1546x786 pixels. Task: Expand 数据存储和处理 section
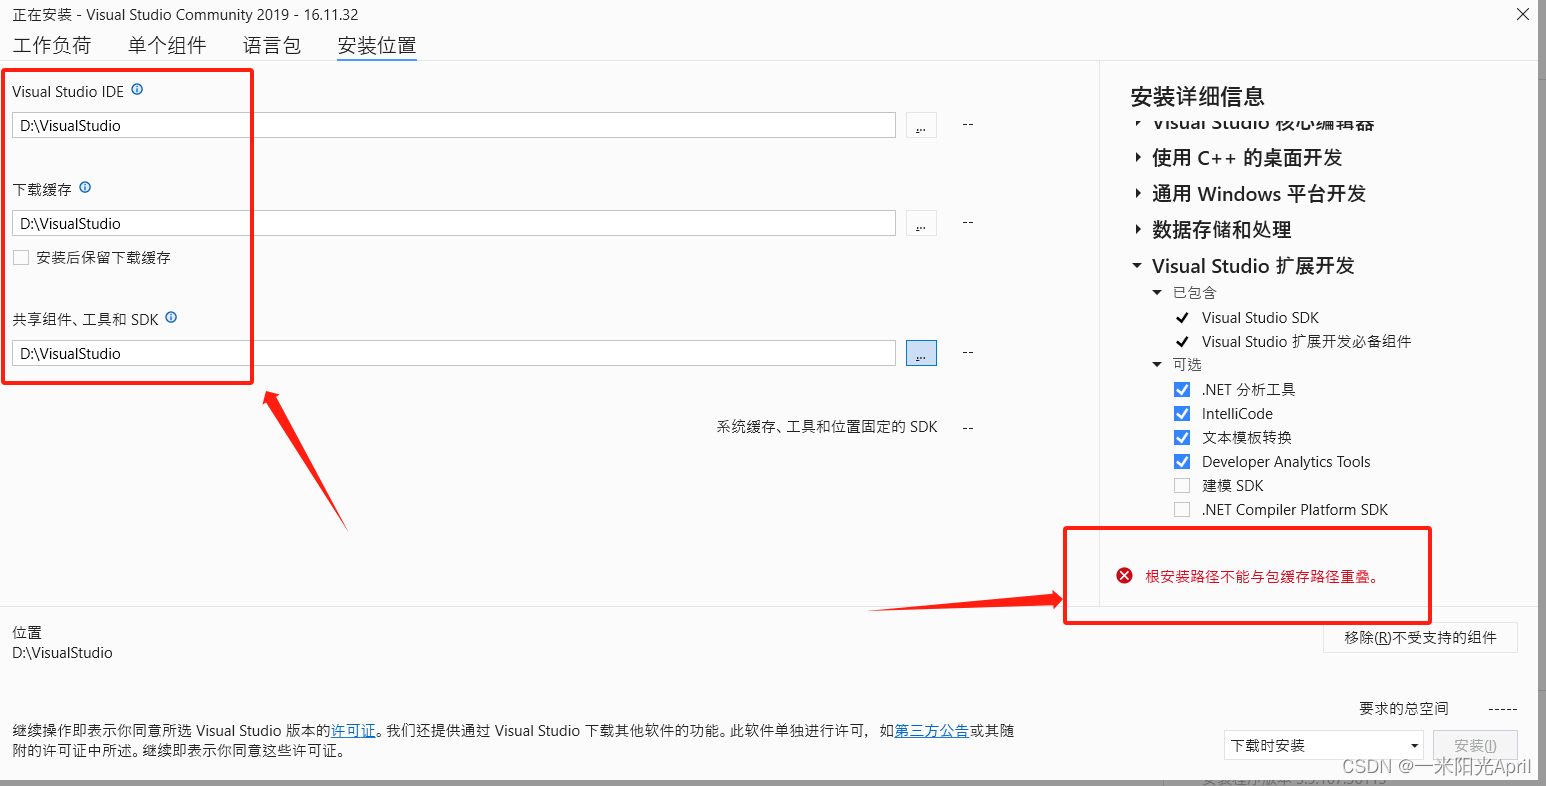(x=1138, y=229)
